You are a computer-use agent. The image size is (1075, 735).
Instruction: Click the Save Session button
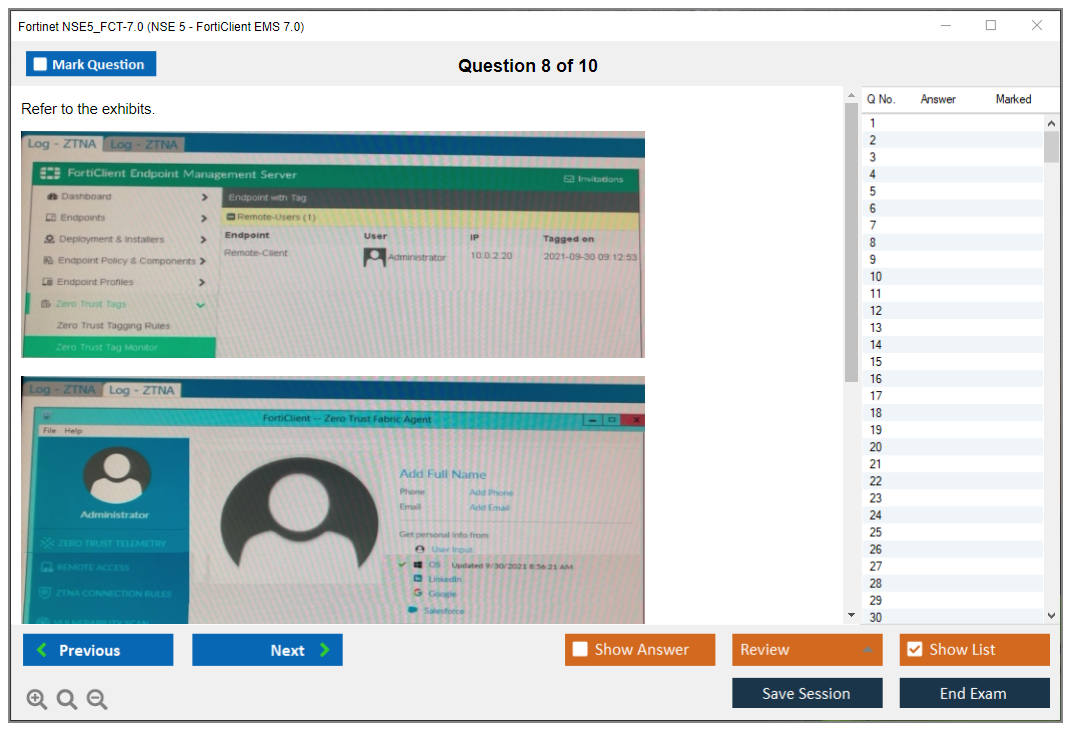coord(806,693)
